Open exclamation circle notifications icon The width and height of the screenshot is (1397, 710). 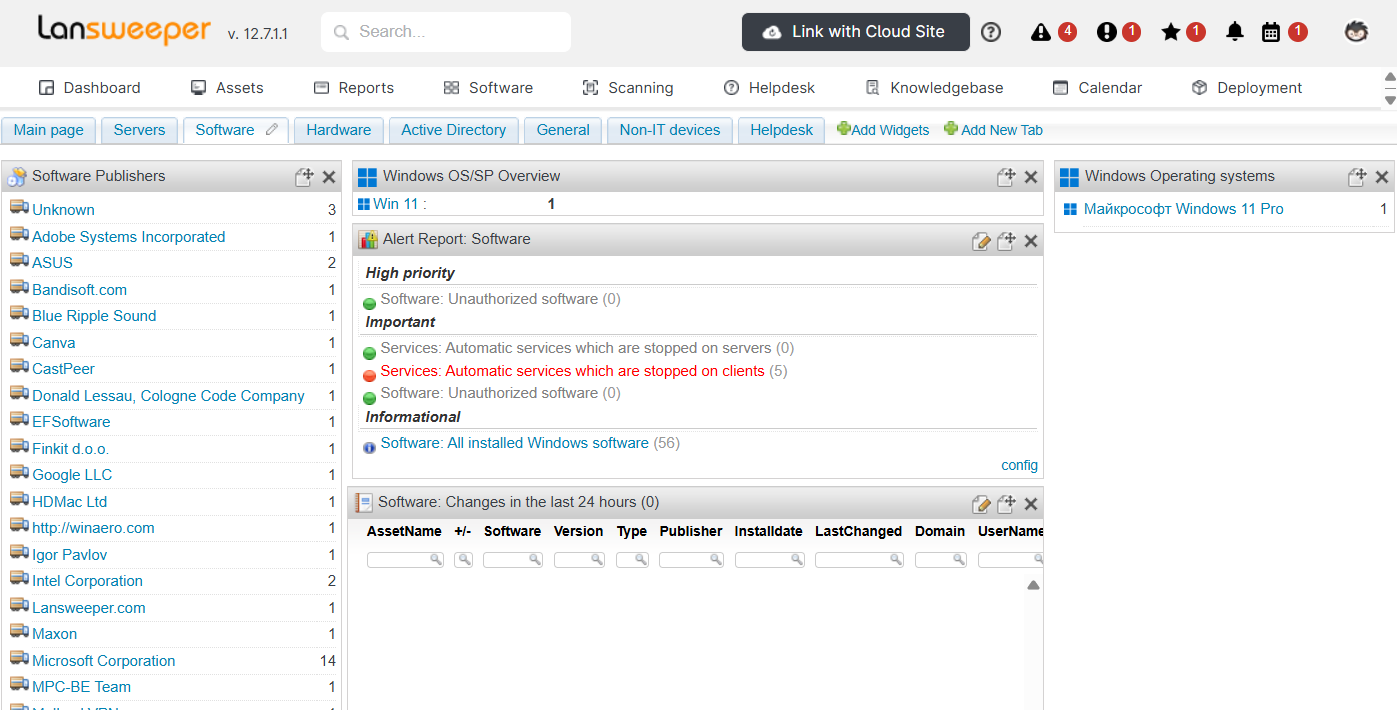pos(1106,32)
